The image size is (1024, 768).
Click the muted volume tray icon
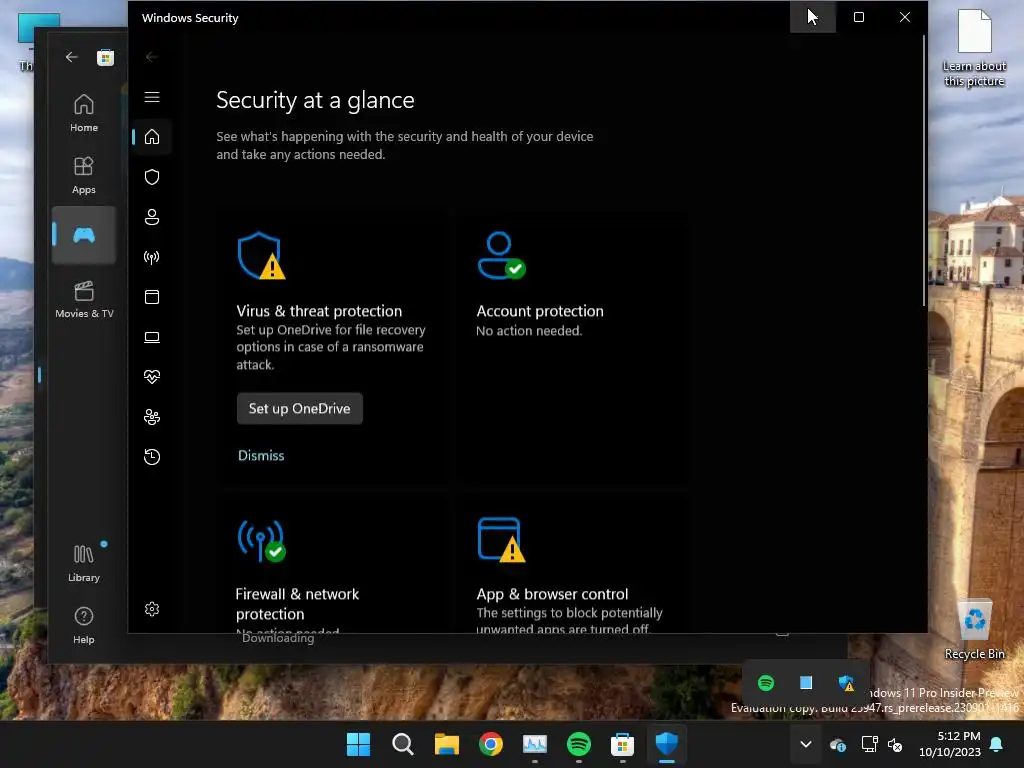(x=895, y=744)
